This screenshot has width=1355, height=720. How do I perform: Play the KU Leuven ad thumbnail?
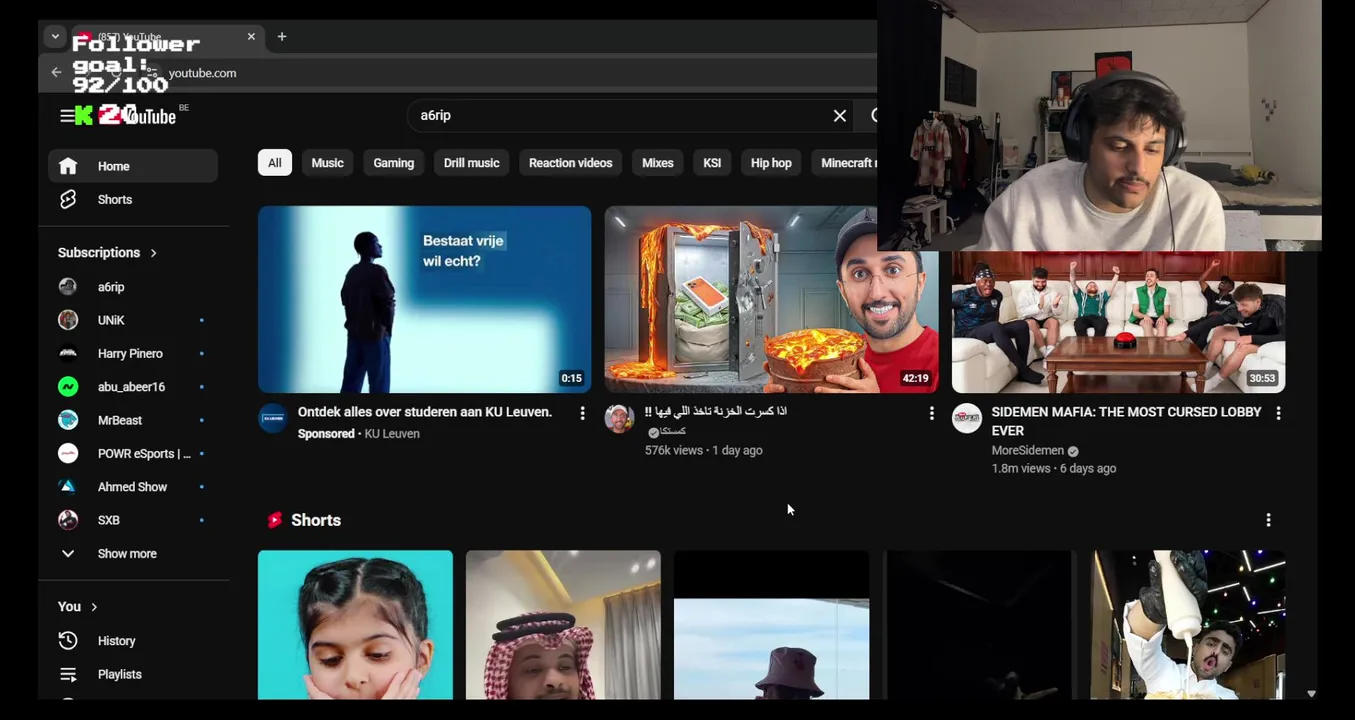tap(424, 299)
